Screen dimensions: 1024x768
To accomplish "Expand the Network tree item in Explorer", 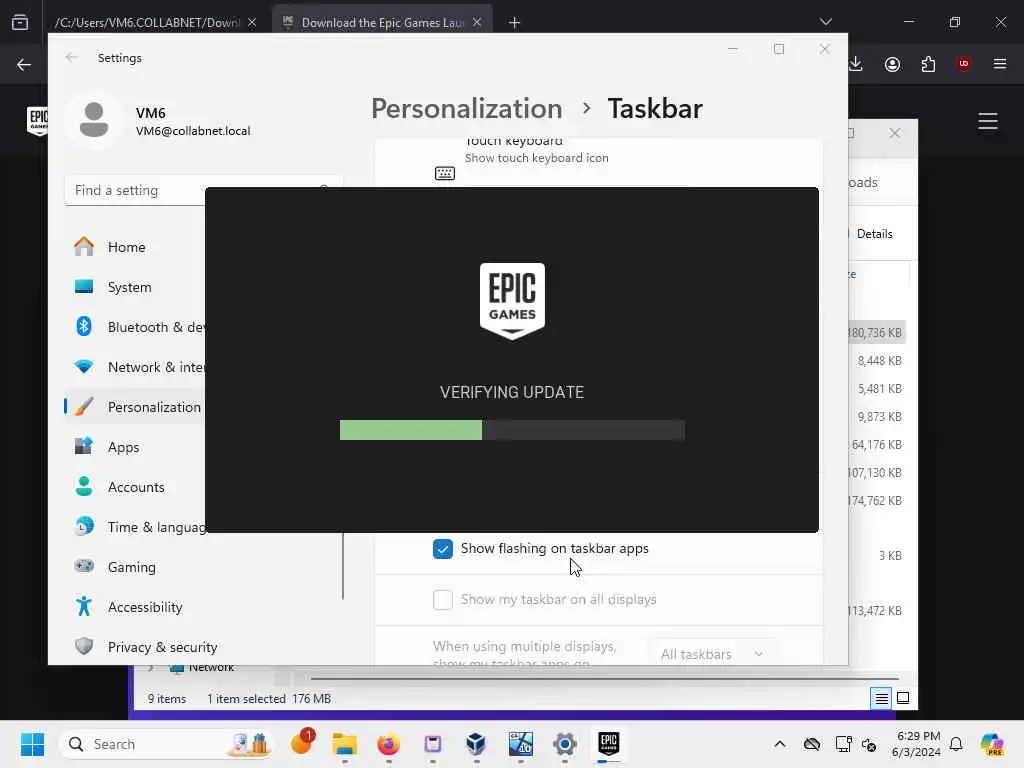I will pyautogui.click(x=151, y=667).
